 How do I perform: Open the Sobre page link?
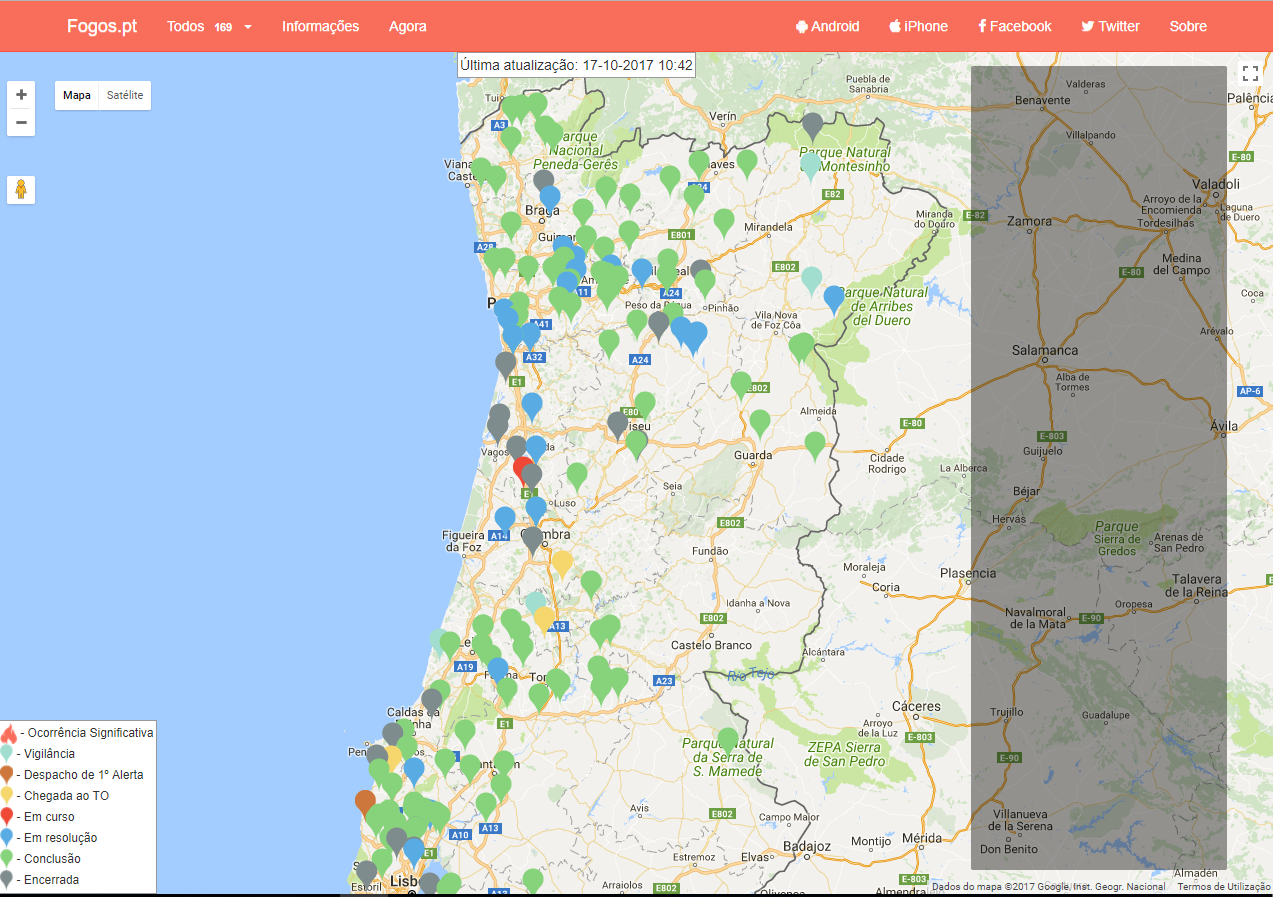1188,27
